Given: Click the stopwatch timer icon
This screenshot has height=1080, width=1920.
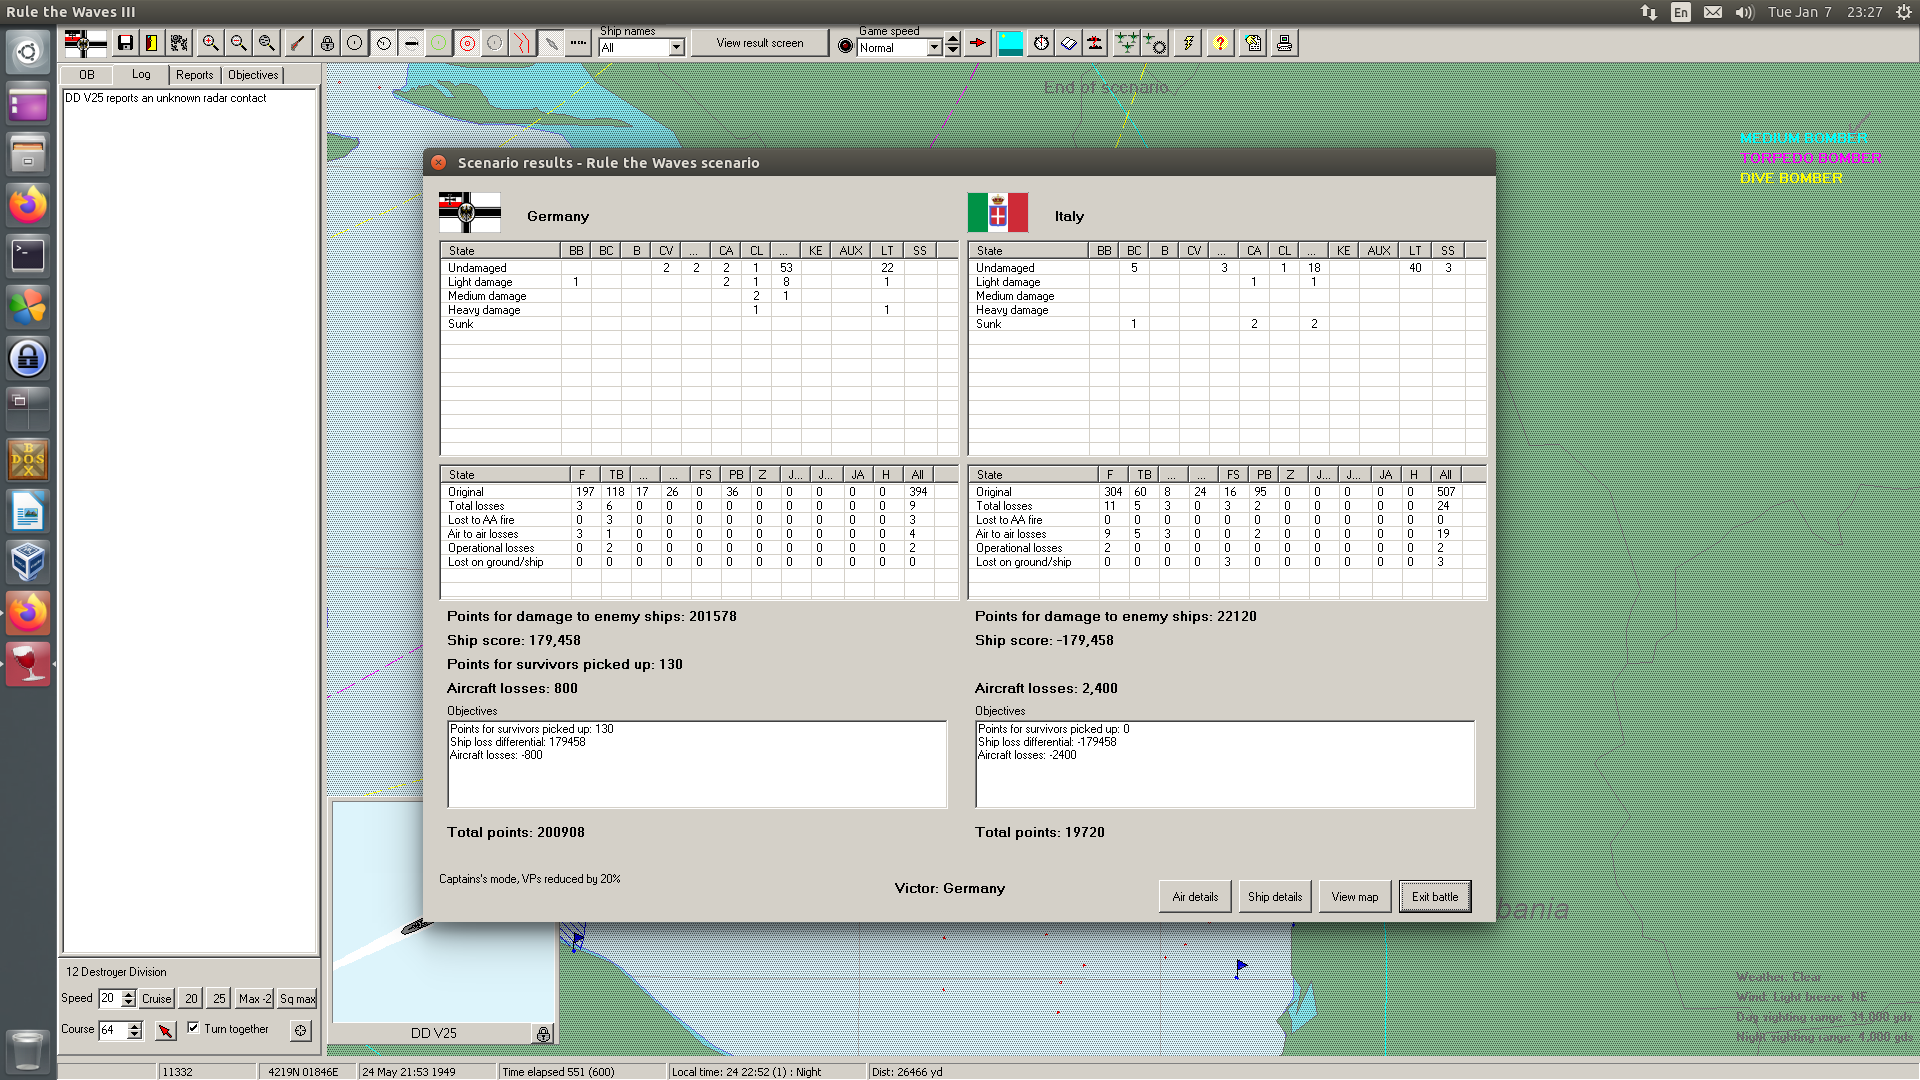Looking at the screenshot, I should [1041, 43].
